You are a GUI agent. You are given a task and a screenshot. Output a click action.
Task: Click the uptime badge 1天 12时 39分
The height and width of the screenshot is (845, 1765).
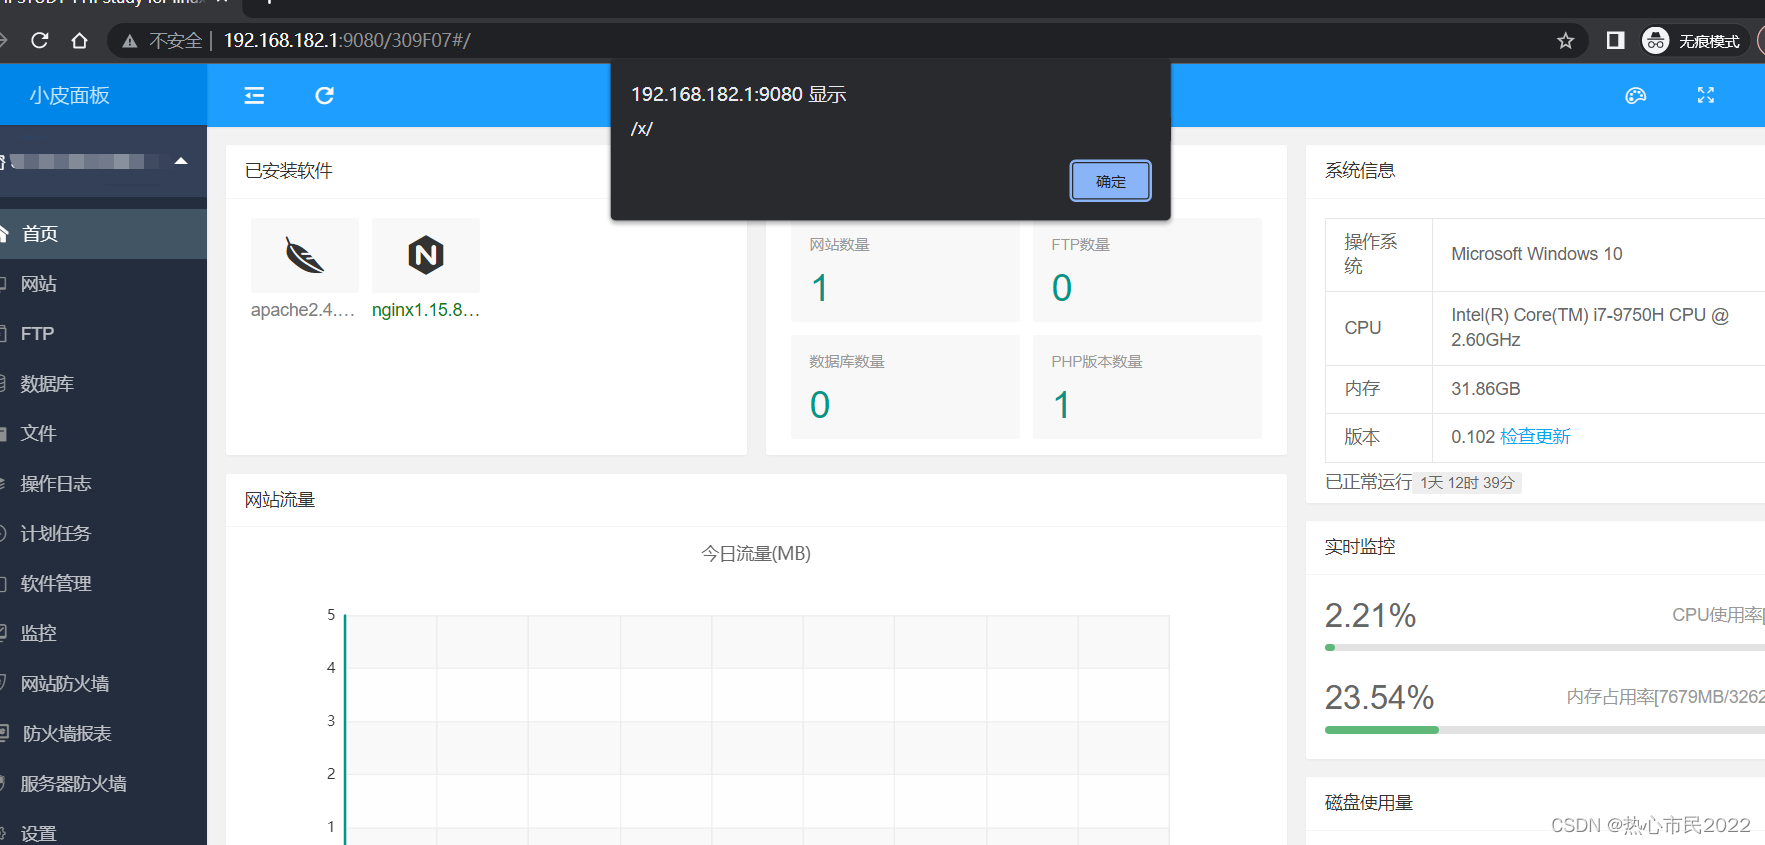(x=1467, y=483)
